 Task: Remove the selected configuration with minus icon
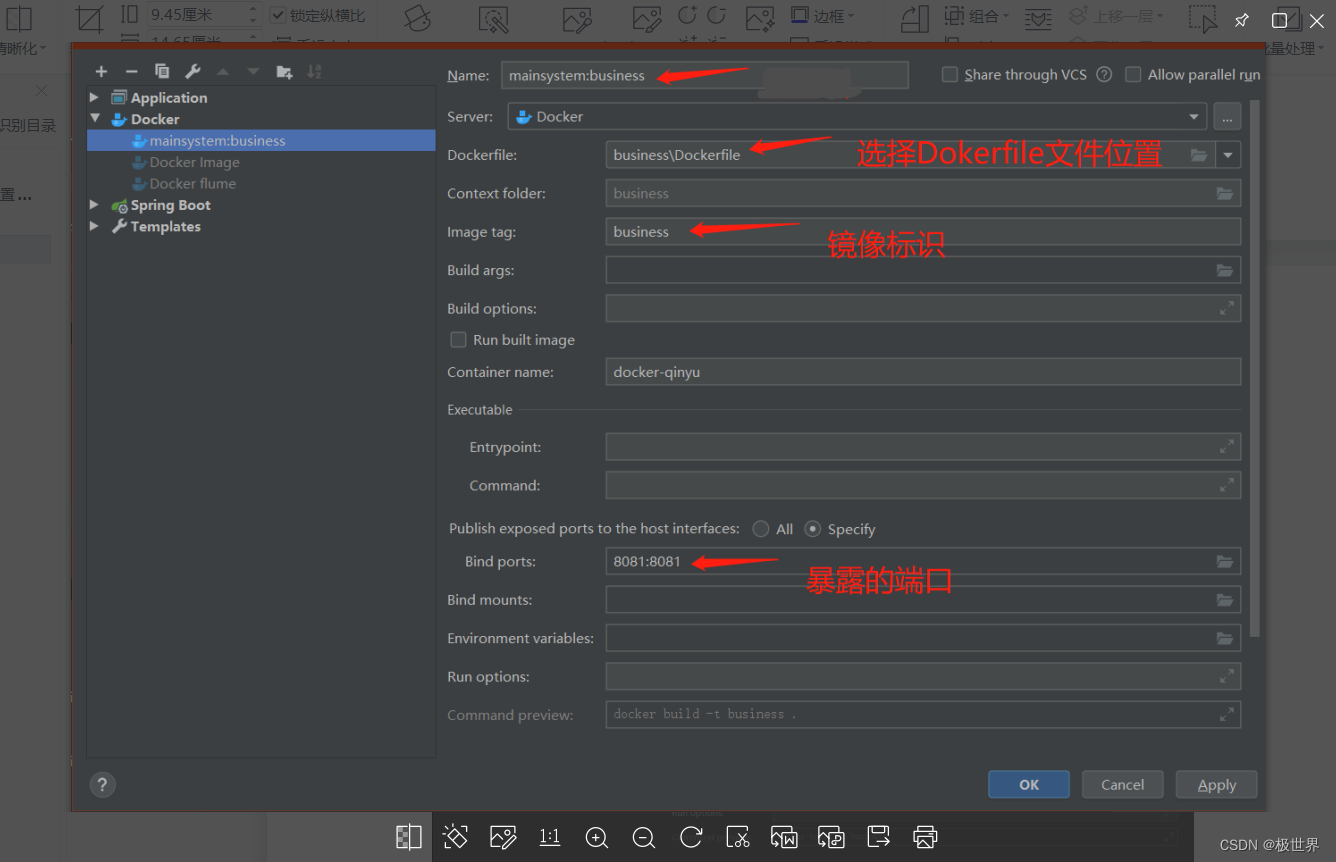[131, 72]
